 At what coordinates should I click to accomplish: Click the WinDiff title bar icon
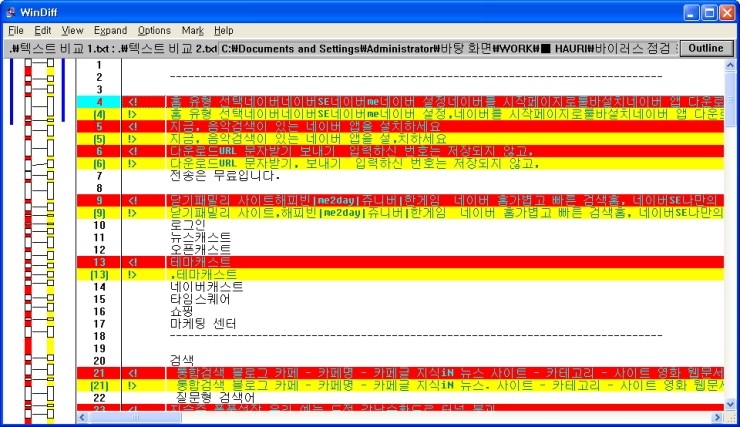click(x=11, y=12)
